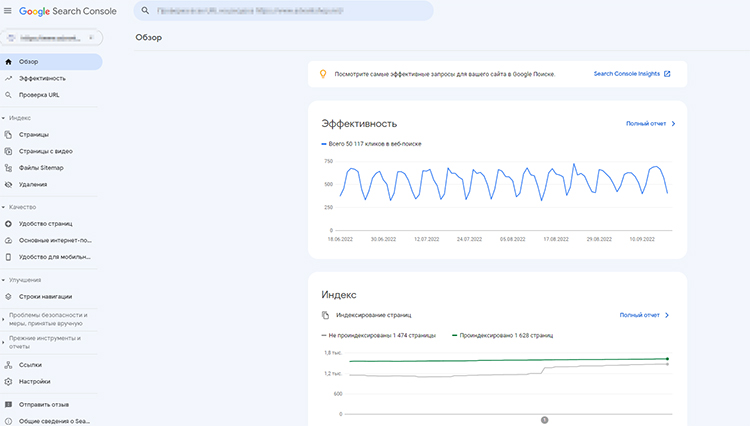The height and width of the screenshot is (426, 750).
Task: Open Эффективность in the sidebar
Action: point(42,78)
